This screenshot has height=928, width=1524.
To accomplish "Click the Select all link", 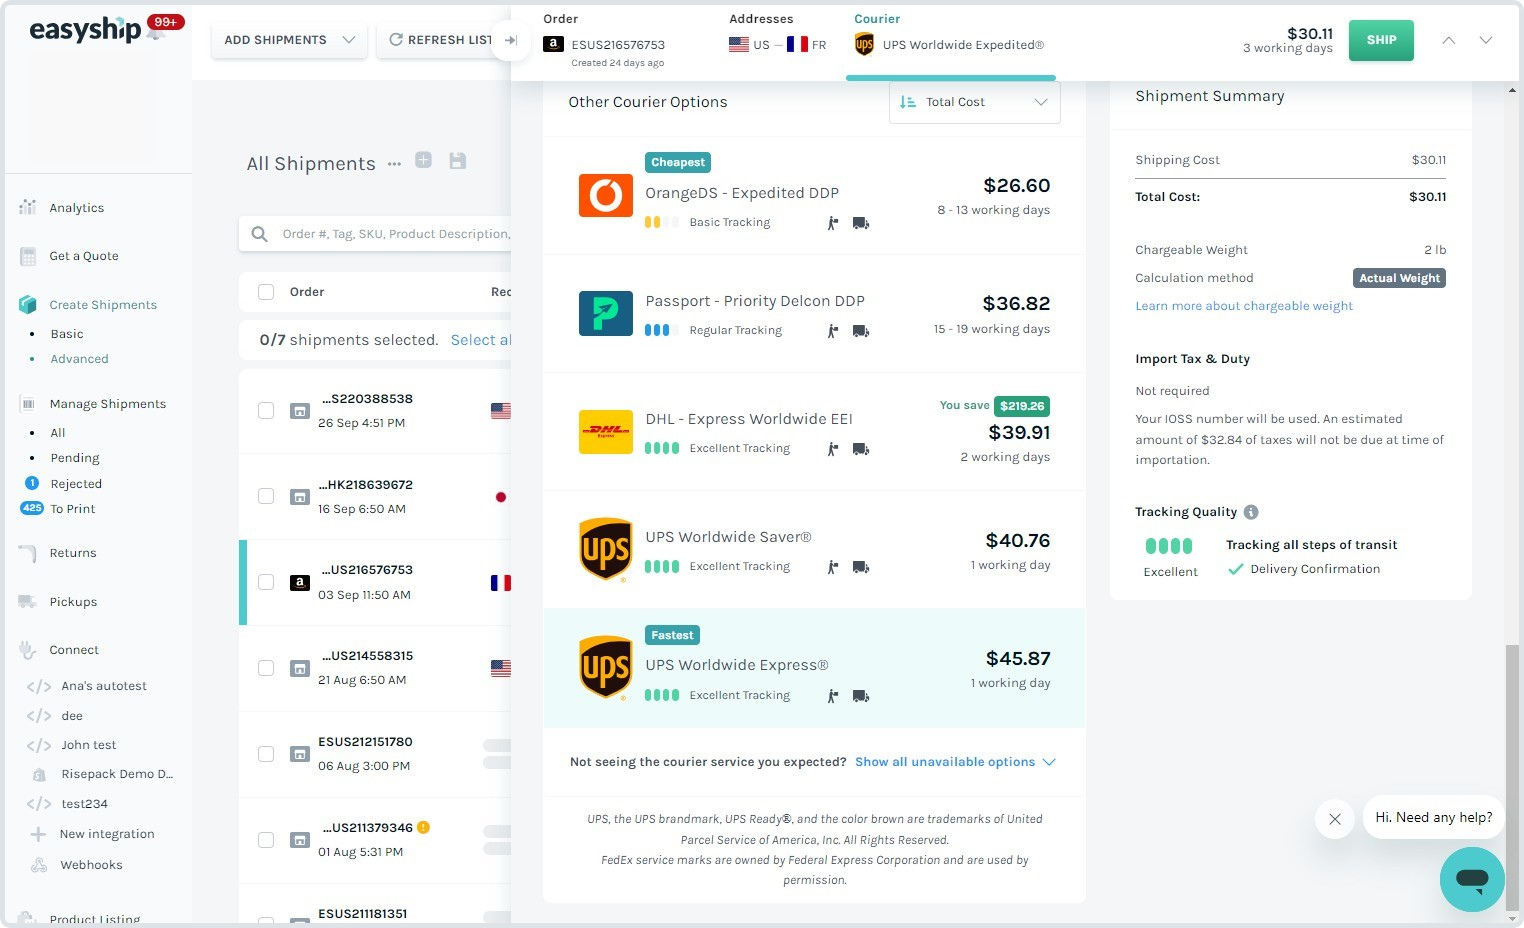I will click(481, 340).
